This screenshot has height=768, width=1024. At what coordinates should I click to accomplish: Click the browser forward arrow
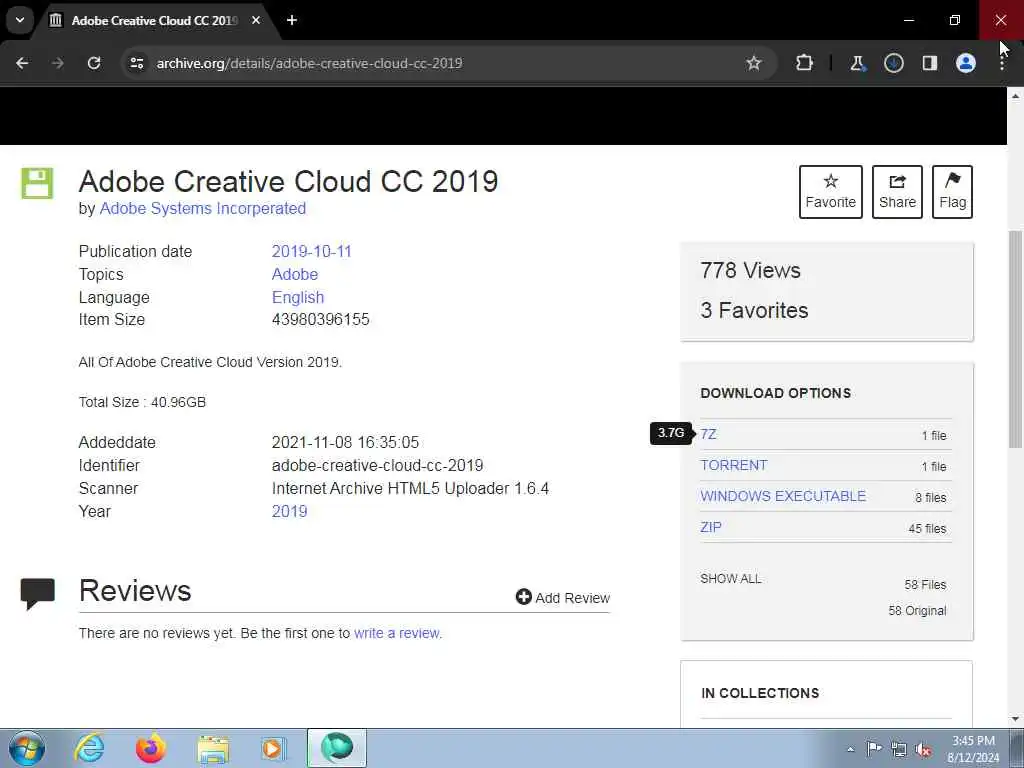[58, 63]
